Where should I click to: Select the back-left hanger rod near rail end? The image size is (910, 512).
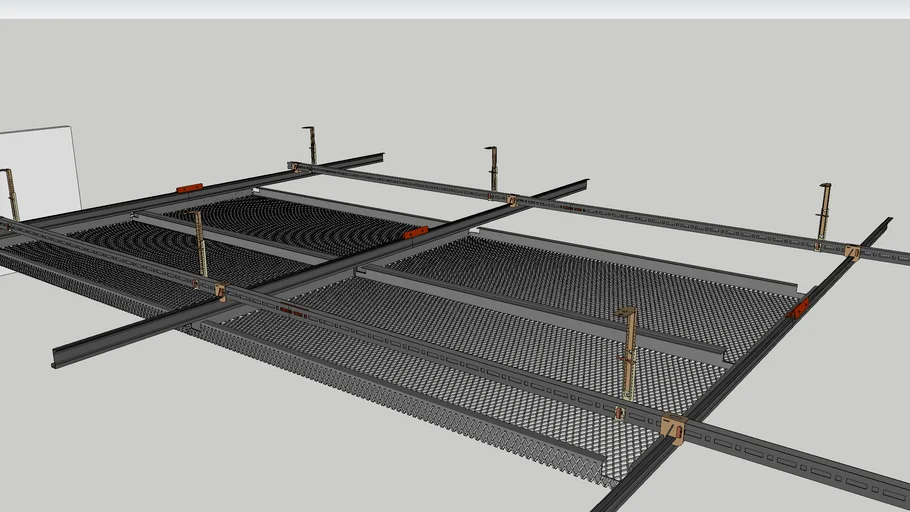[311, 145]
